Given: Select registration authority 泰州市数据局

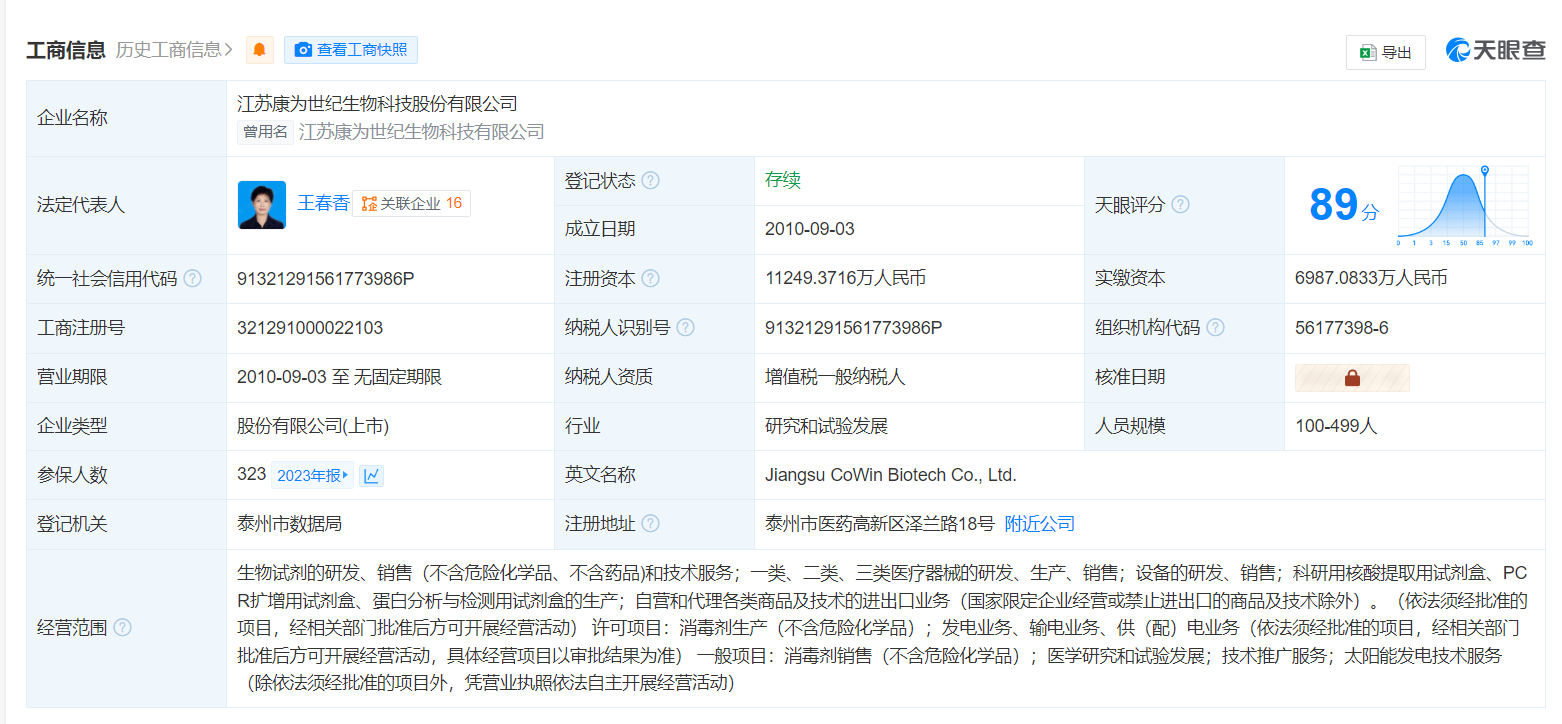Looking at the screenshot, I should [x=290, y=524].
